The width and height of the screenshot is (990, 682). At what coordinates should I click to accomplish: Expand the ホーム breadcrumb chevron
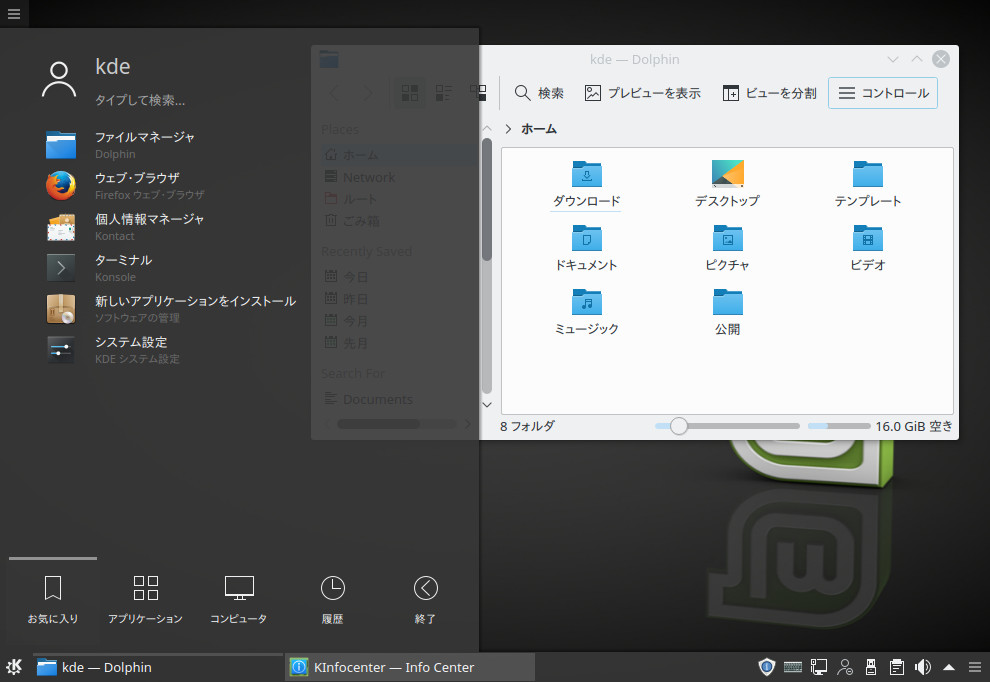[507, 129]
